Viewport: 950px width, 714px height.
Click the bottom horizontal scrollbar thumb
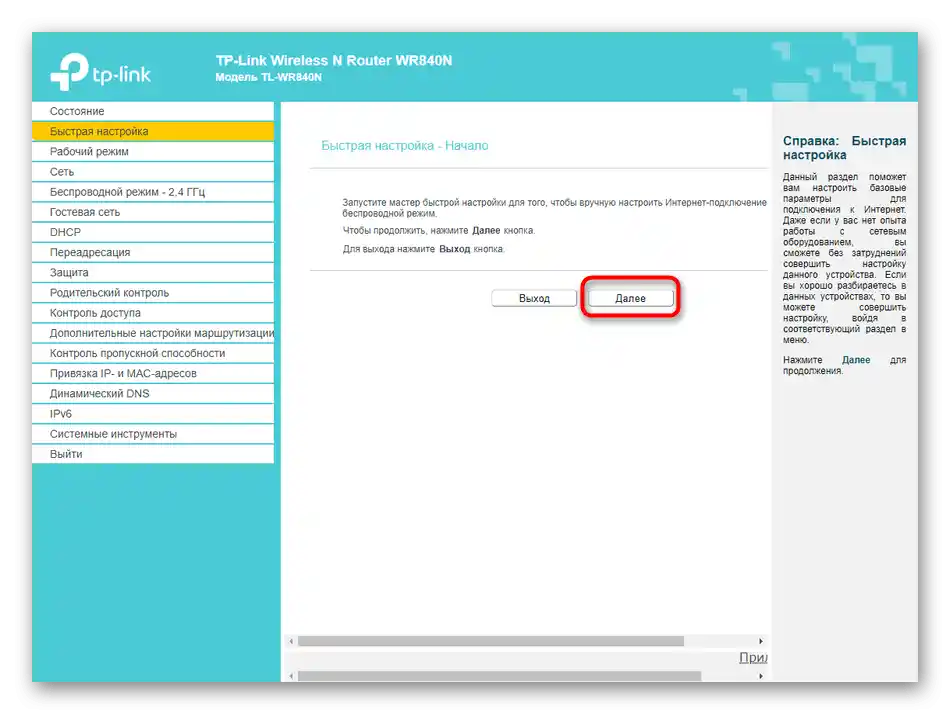coord(499,676)
